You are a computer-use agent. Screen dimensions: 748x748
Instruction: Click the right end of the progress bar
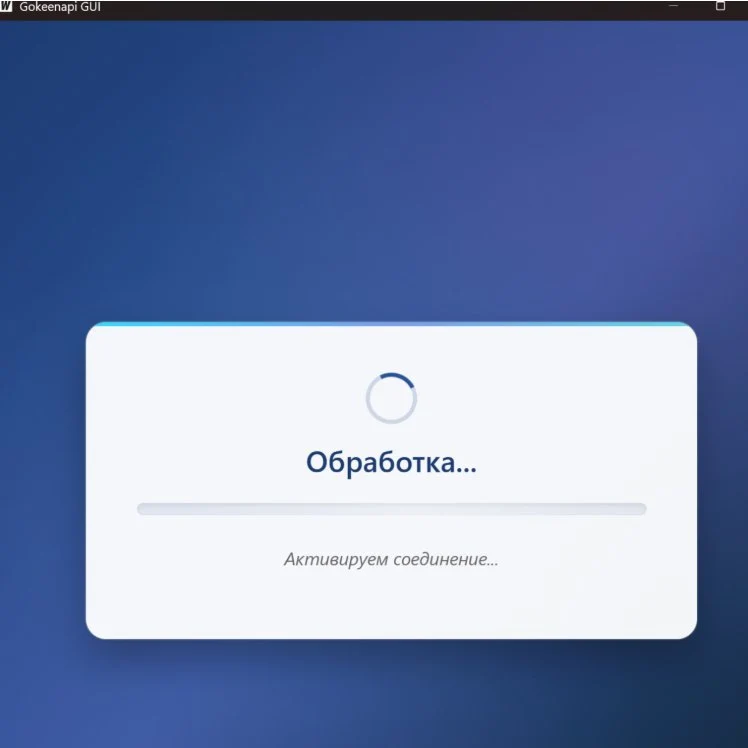point(640,509)
